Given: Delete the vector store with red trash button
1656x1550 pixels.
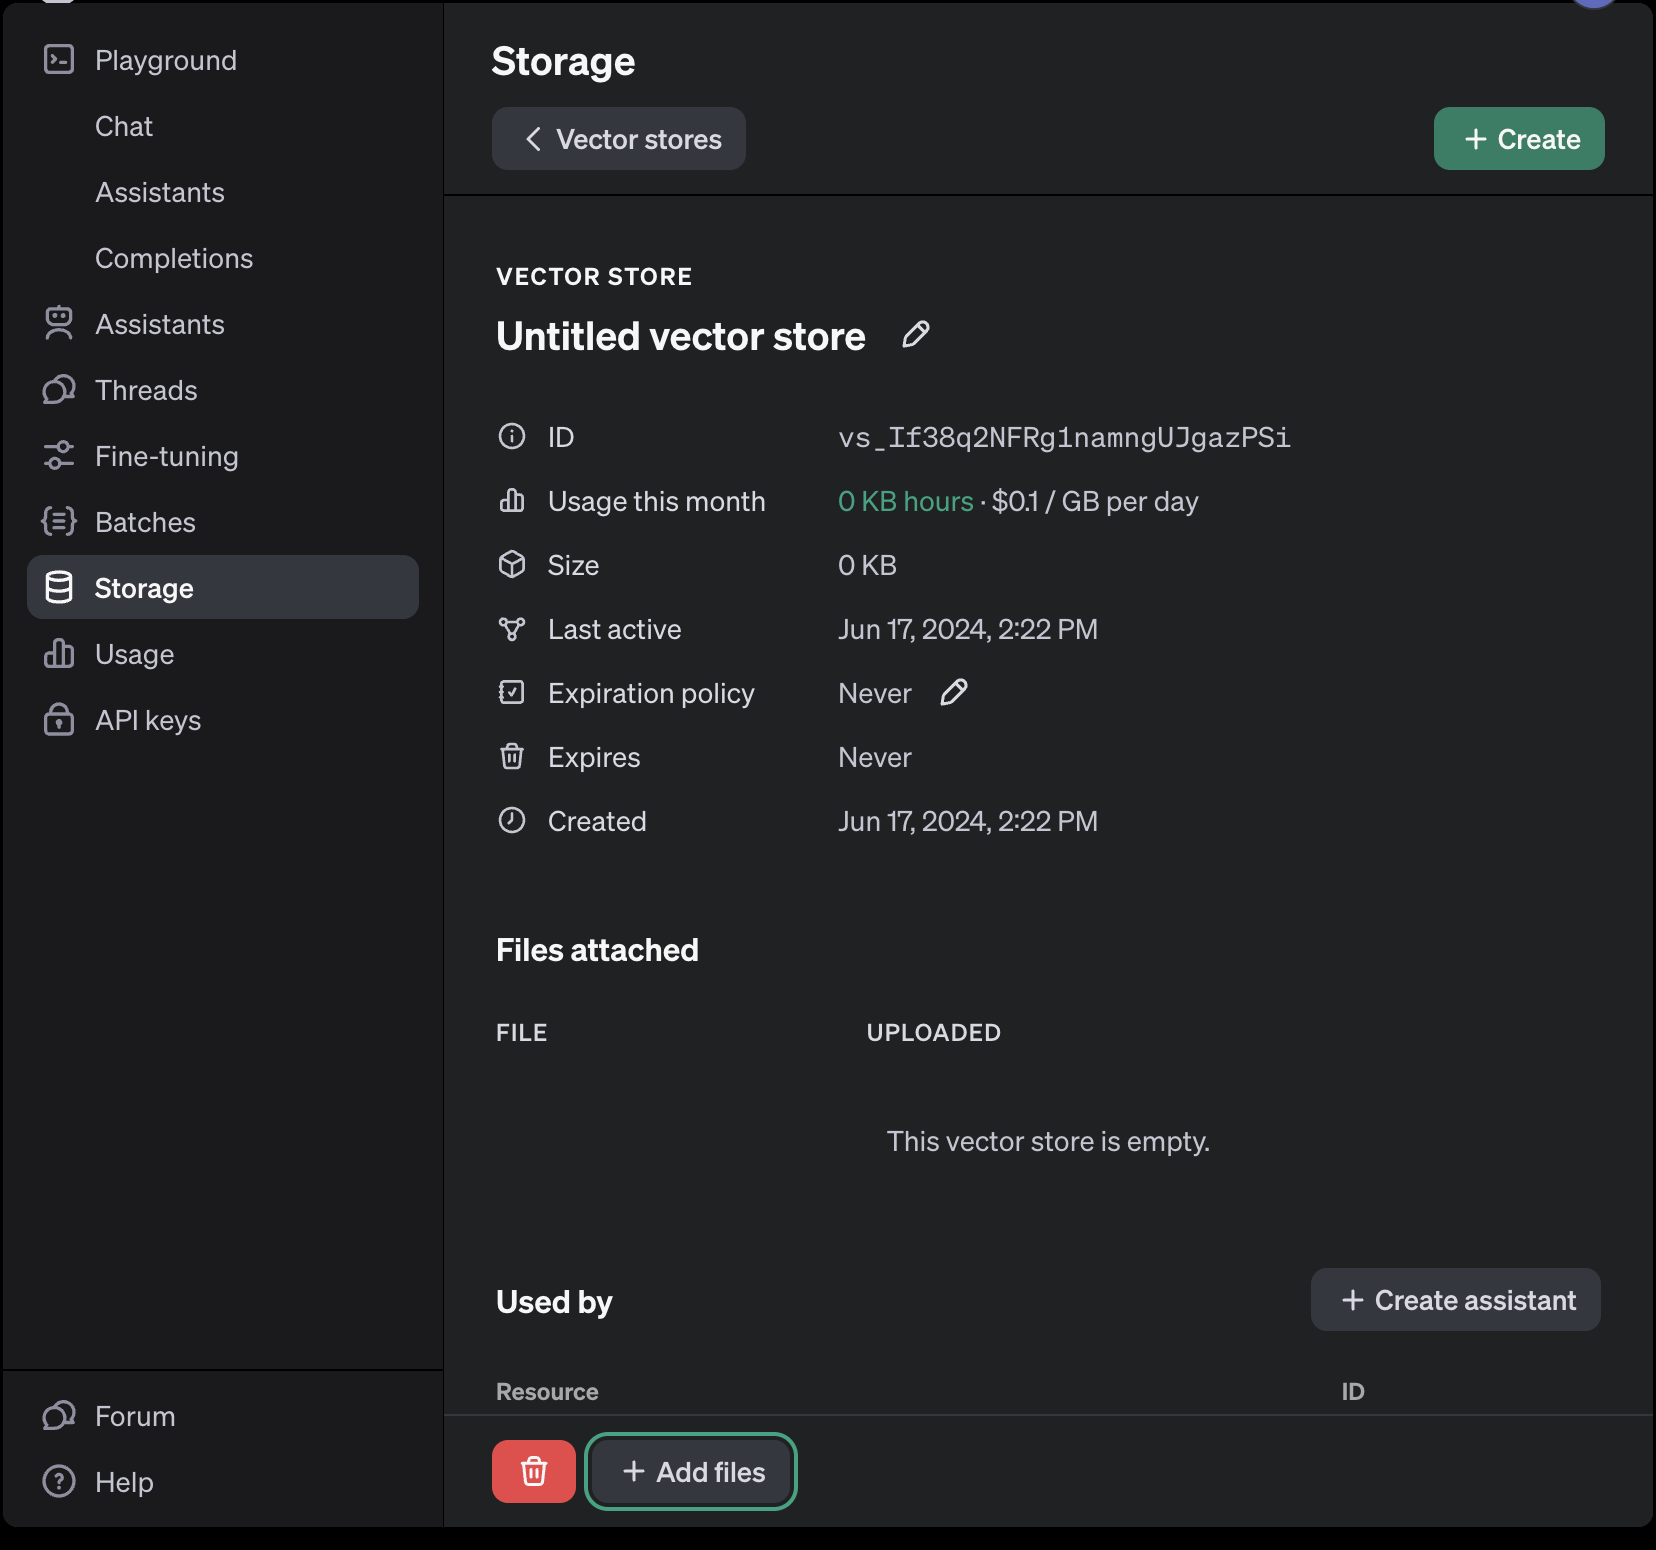Looking at the screenshot, I should coord(533,1471).
